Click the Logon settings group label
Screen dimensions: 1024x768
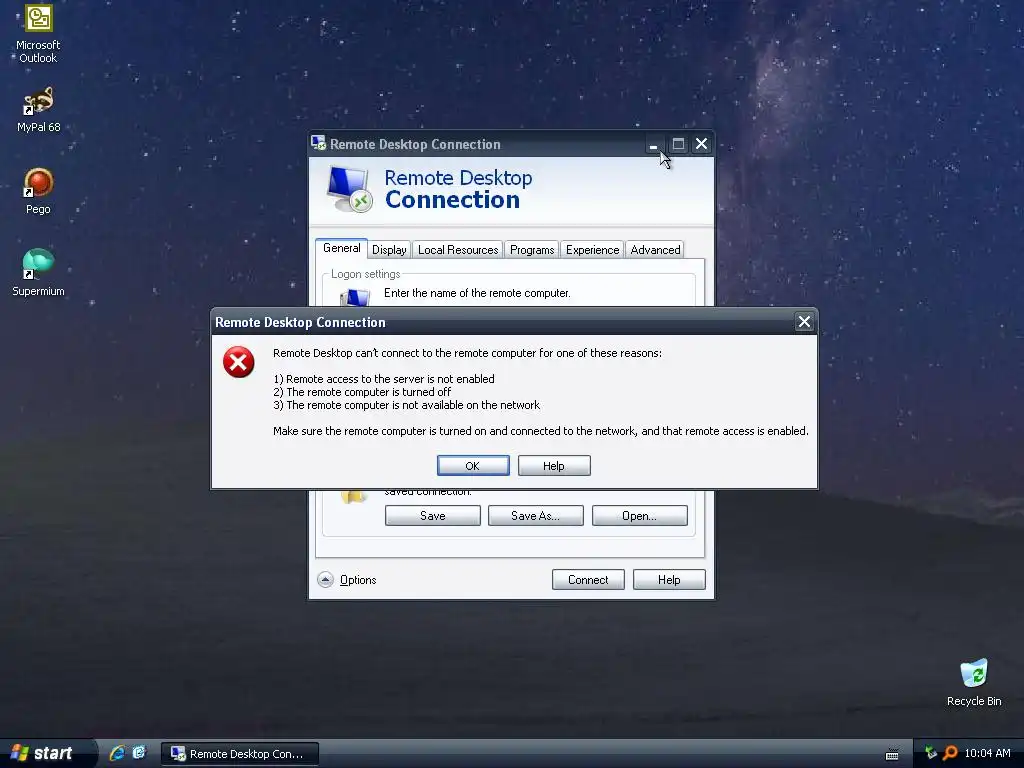365,274
